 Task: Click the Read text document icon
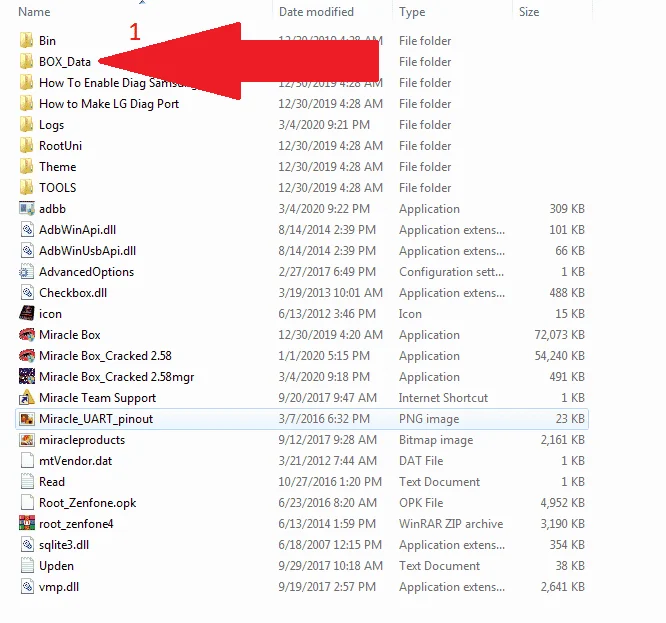27,482
